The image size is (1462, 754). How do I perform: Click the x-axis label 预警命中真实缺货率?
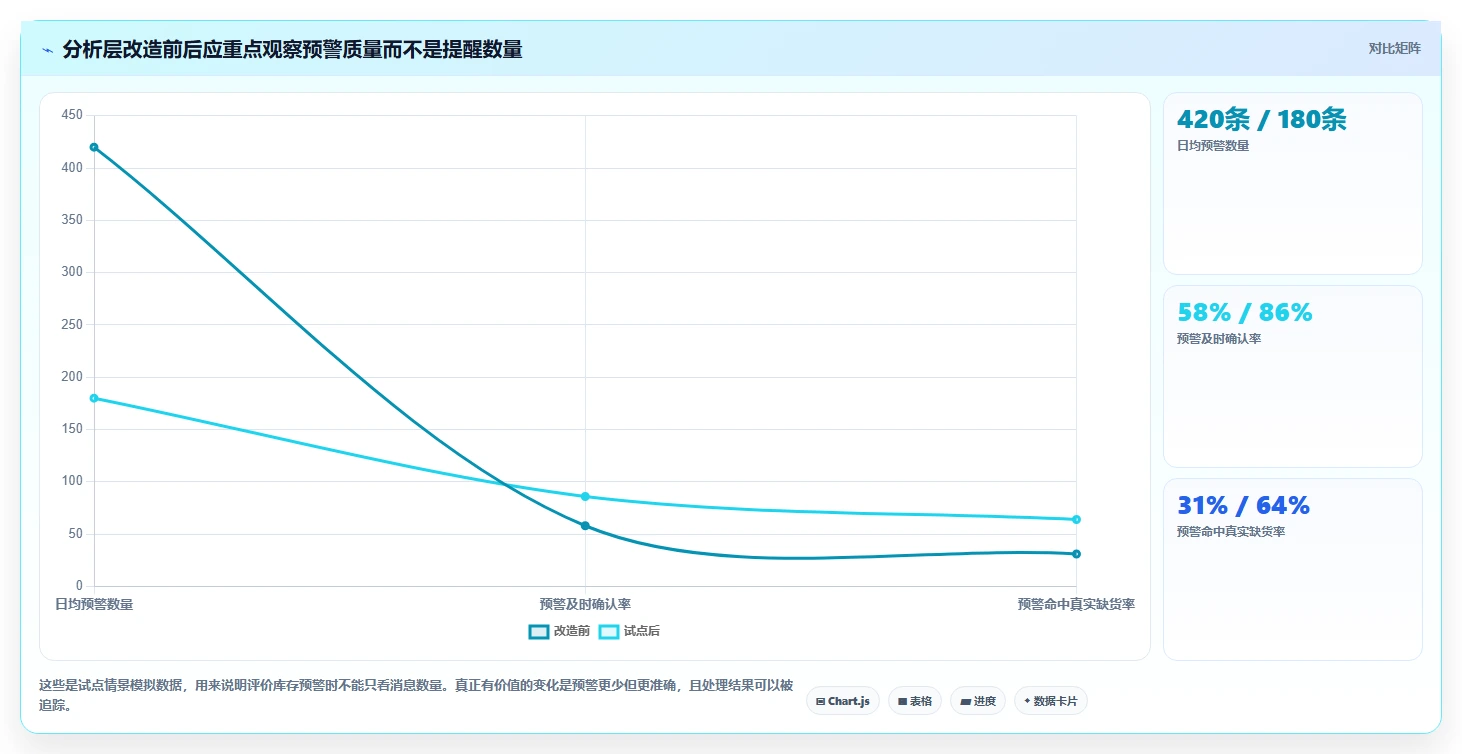[1076, 604]
